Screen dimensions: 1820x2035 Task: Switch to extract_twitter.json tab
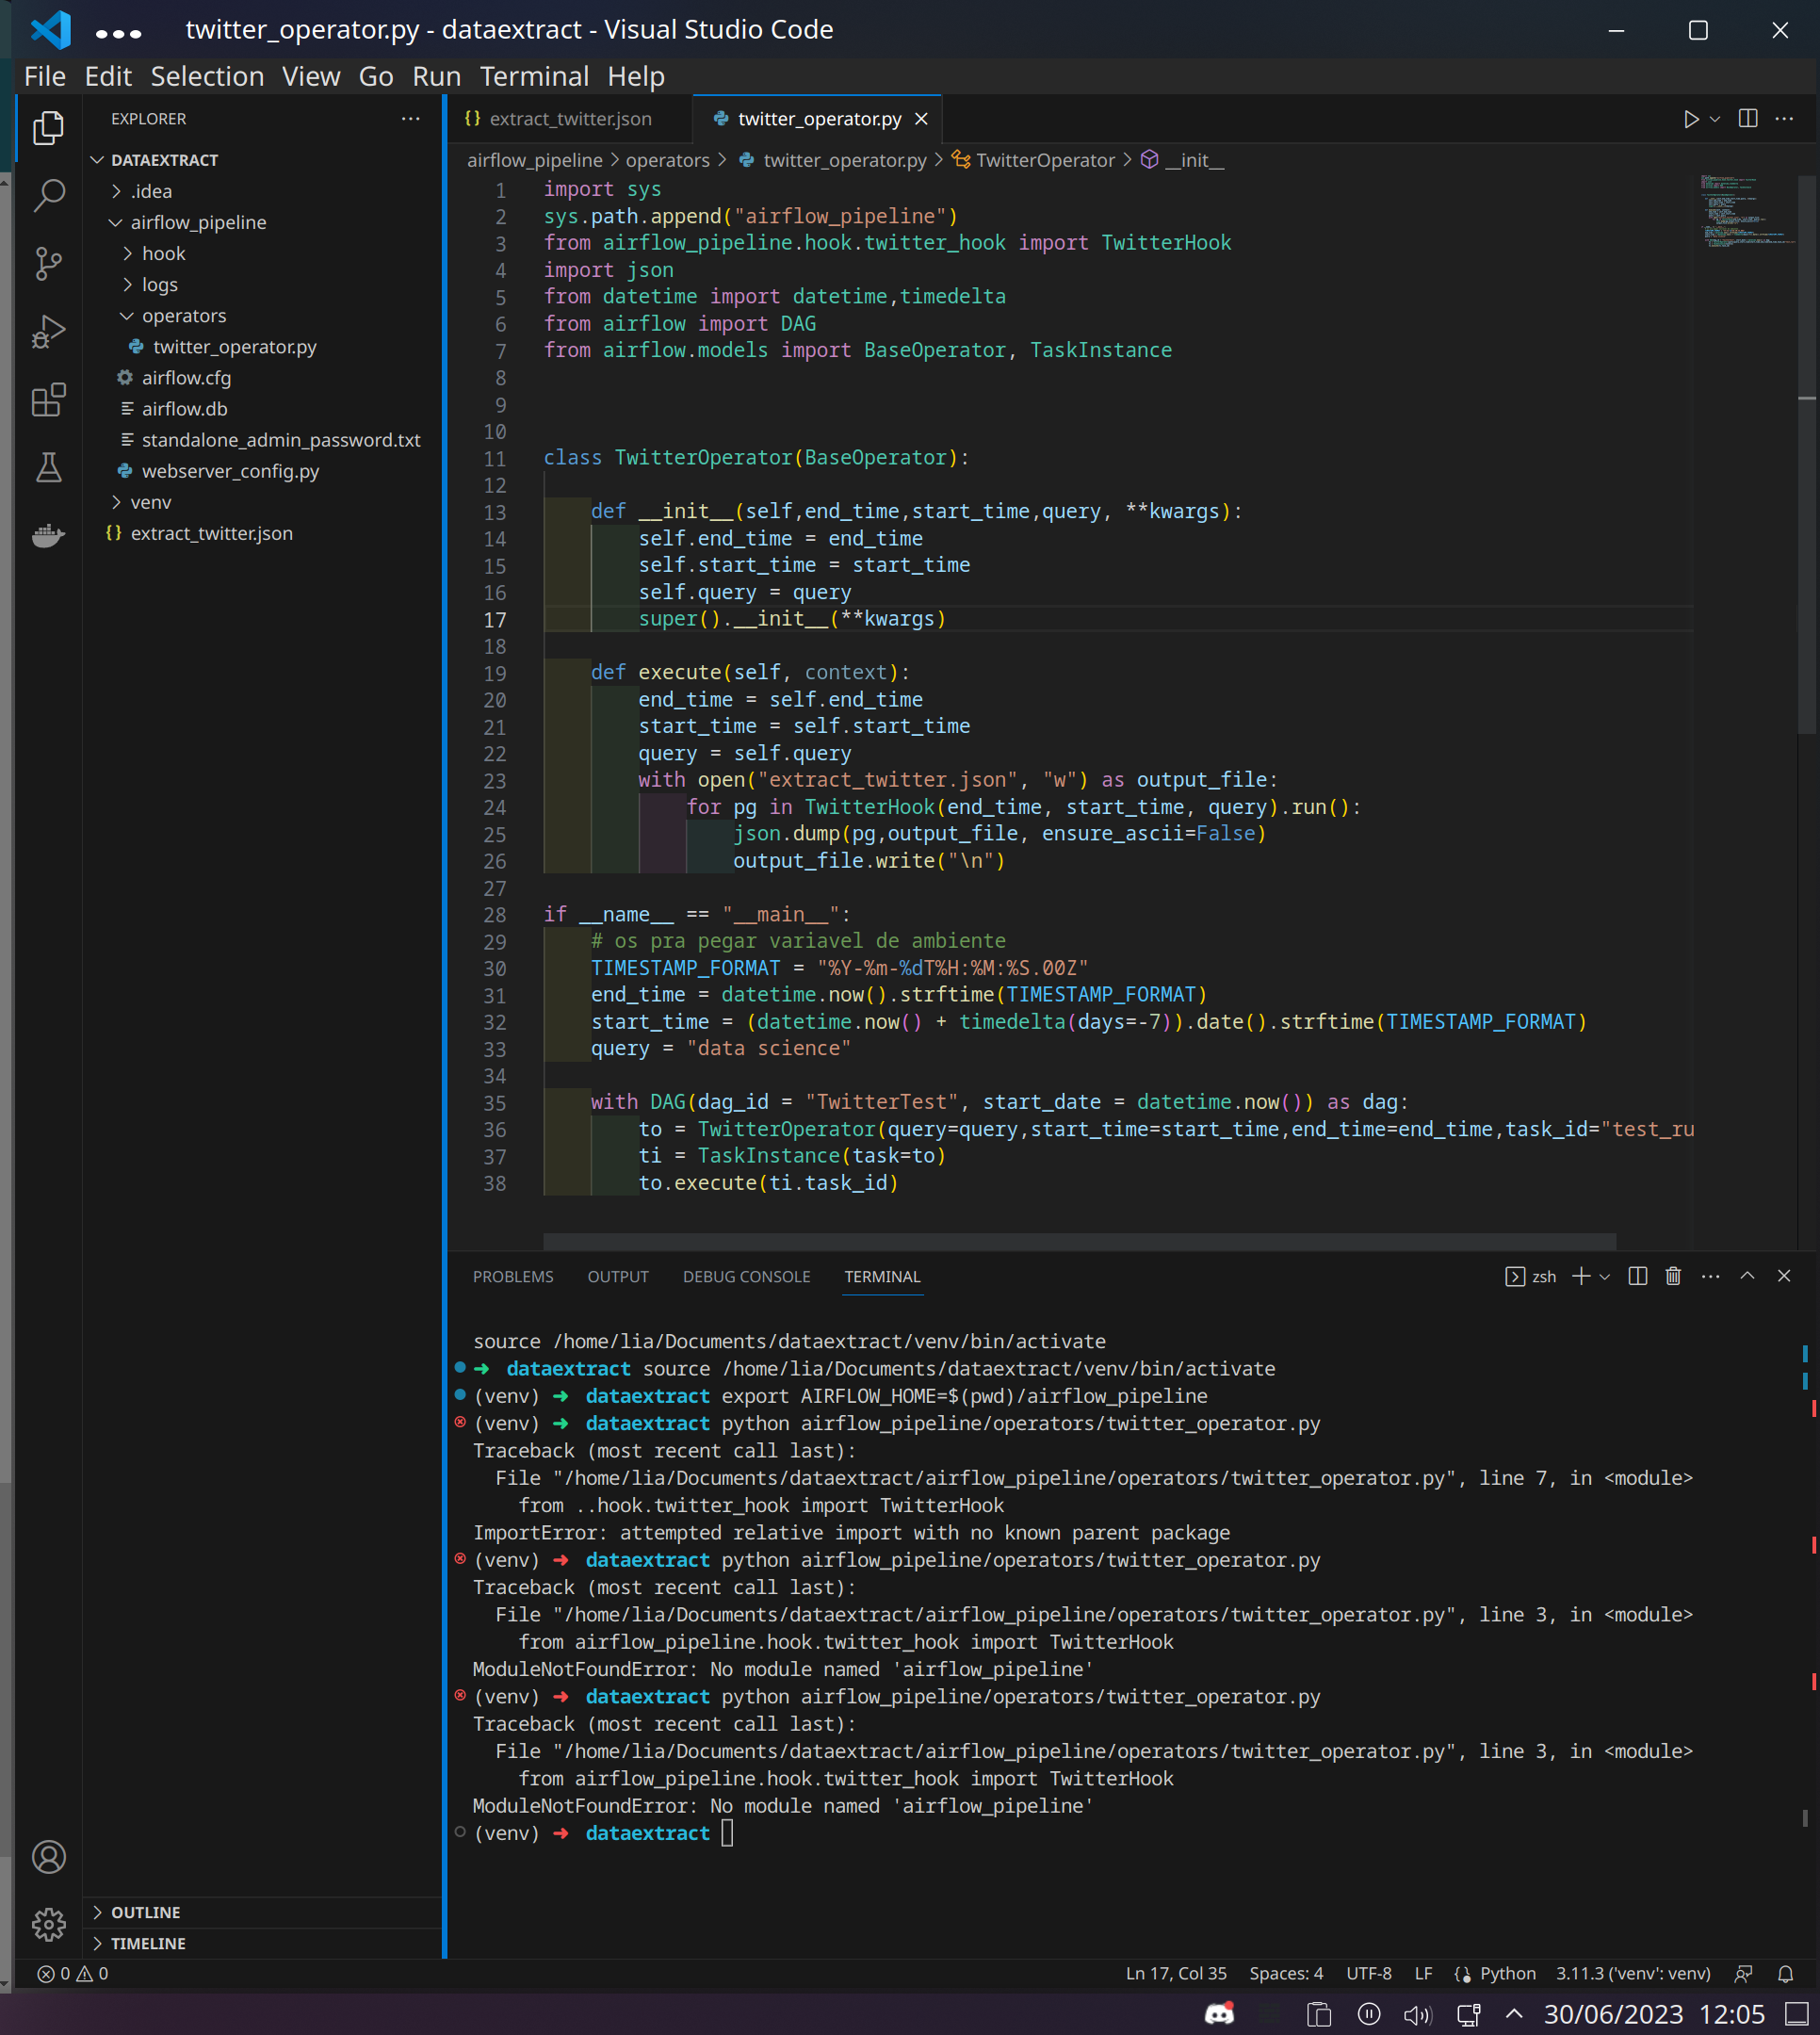point(570,119)
